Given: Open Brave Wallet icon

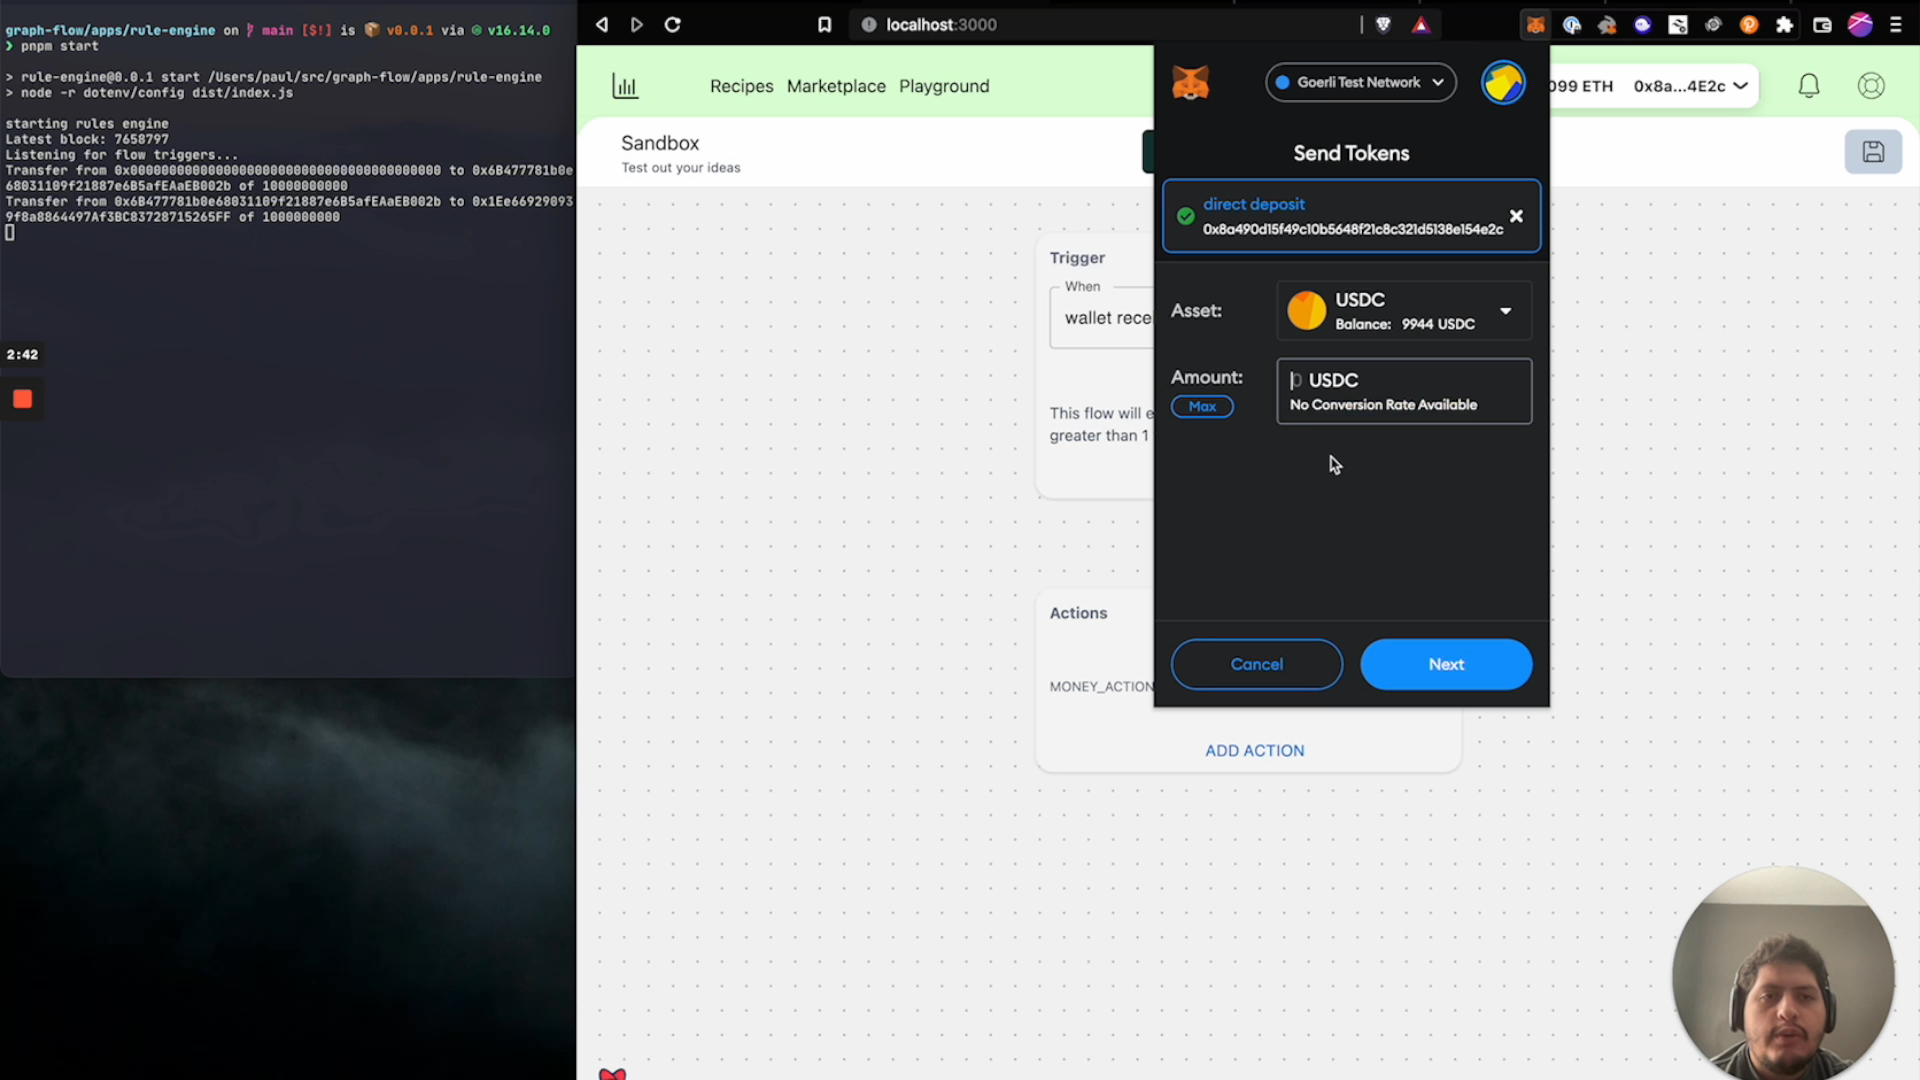Looking at the screenshot, I should 1822,25.
